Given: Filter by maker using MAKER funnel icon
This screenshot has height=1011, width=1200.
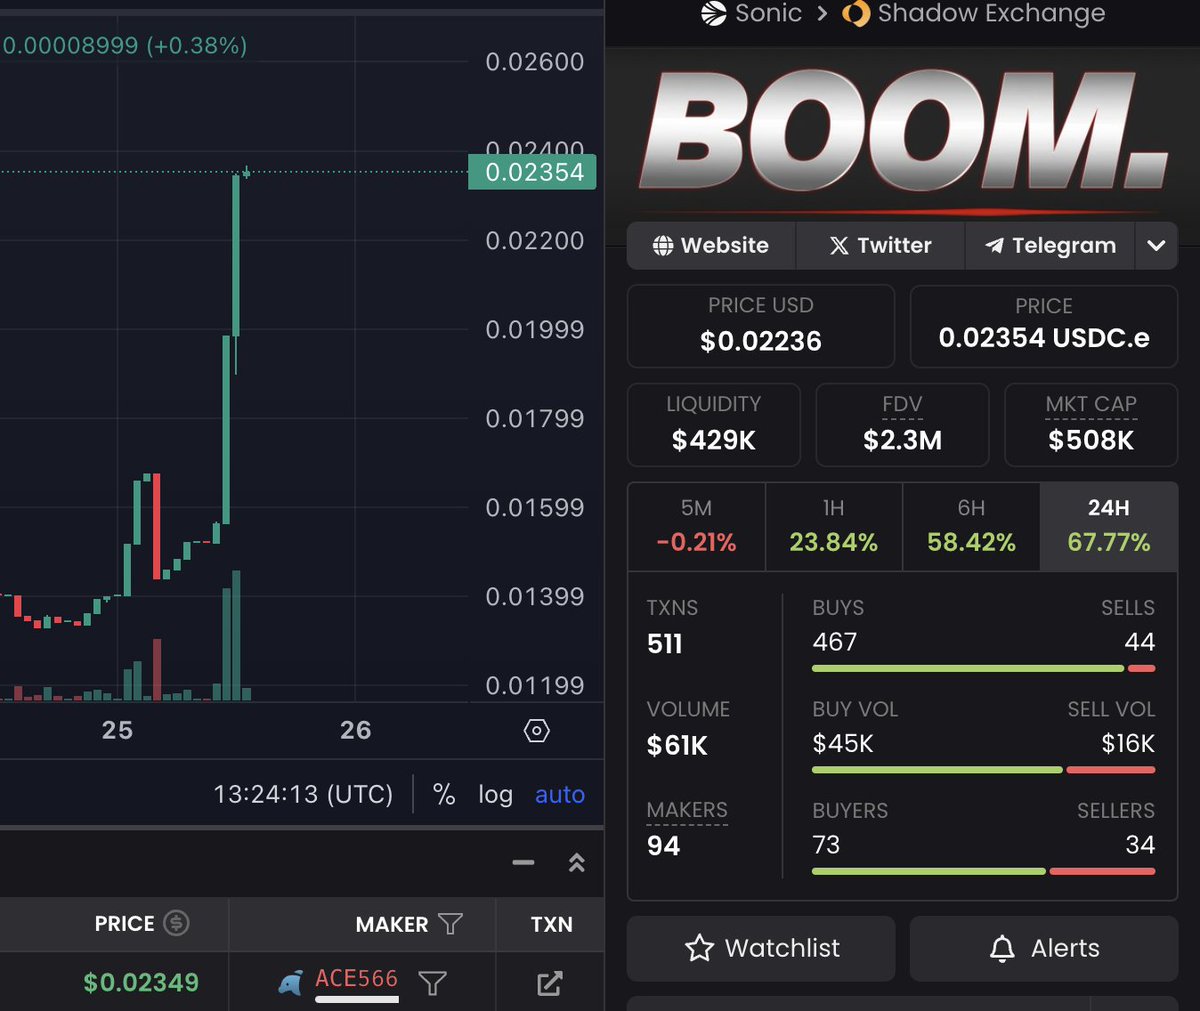Looking at the screenshot, I should (450, 924).
